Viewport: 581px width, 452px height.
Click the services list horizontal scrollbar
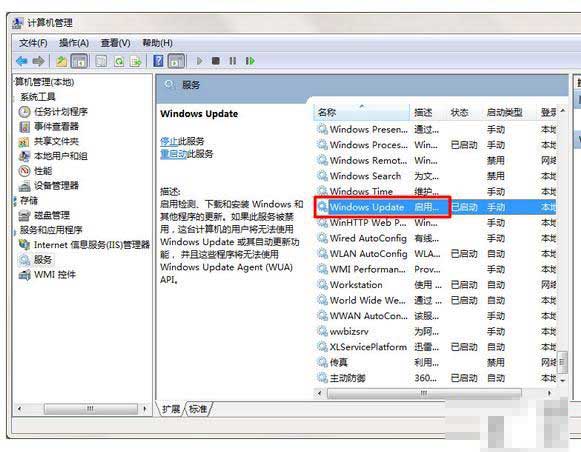[424, 393]
